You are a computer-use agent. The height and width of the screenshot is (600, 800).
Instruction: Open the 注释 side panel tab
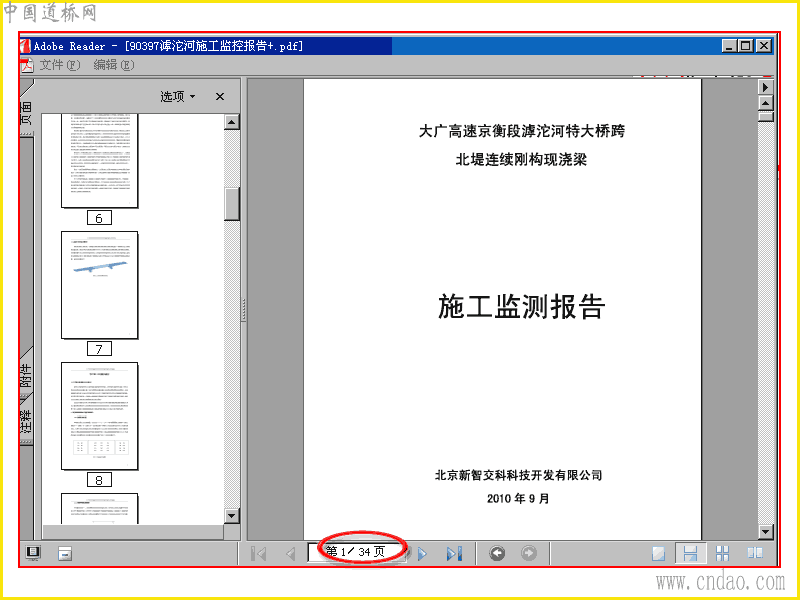coord(27,421)
